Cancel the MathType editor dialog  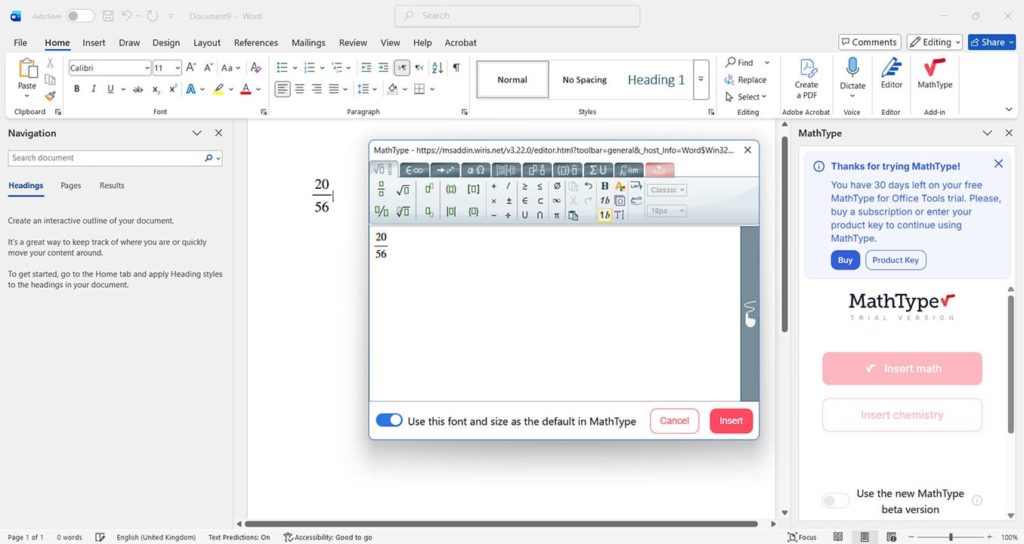(x=674, y=421)
